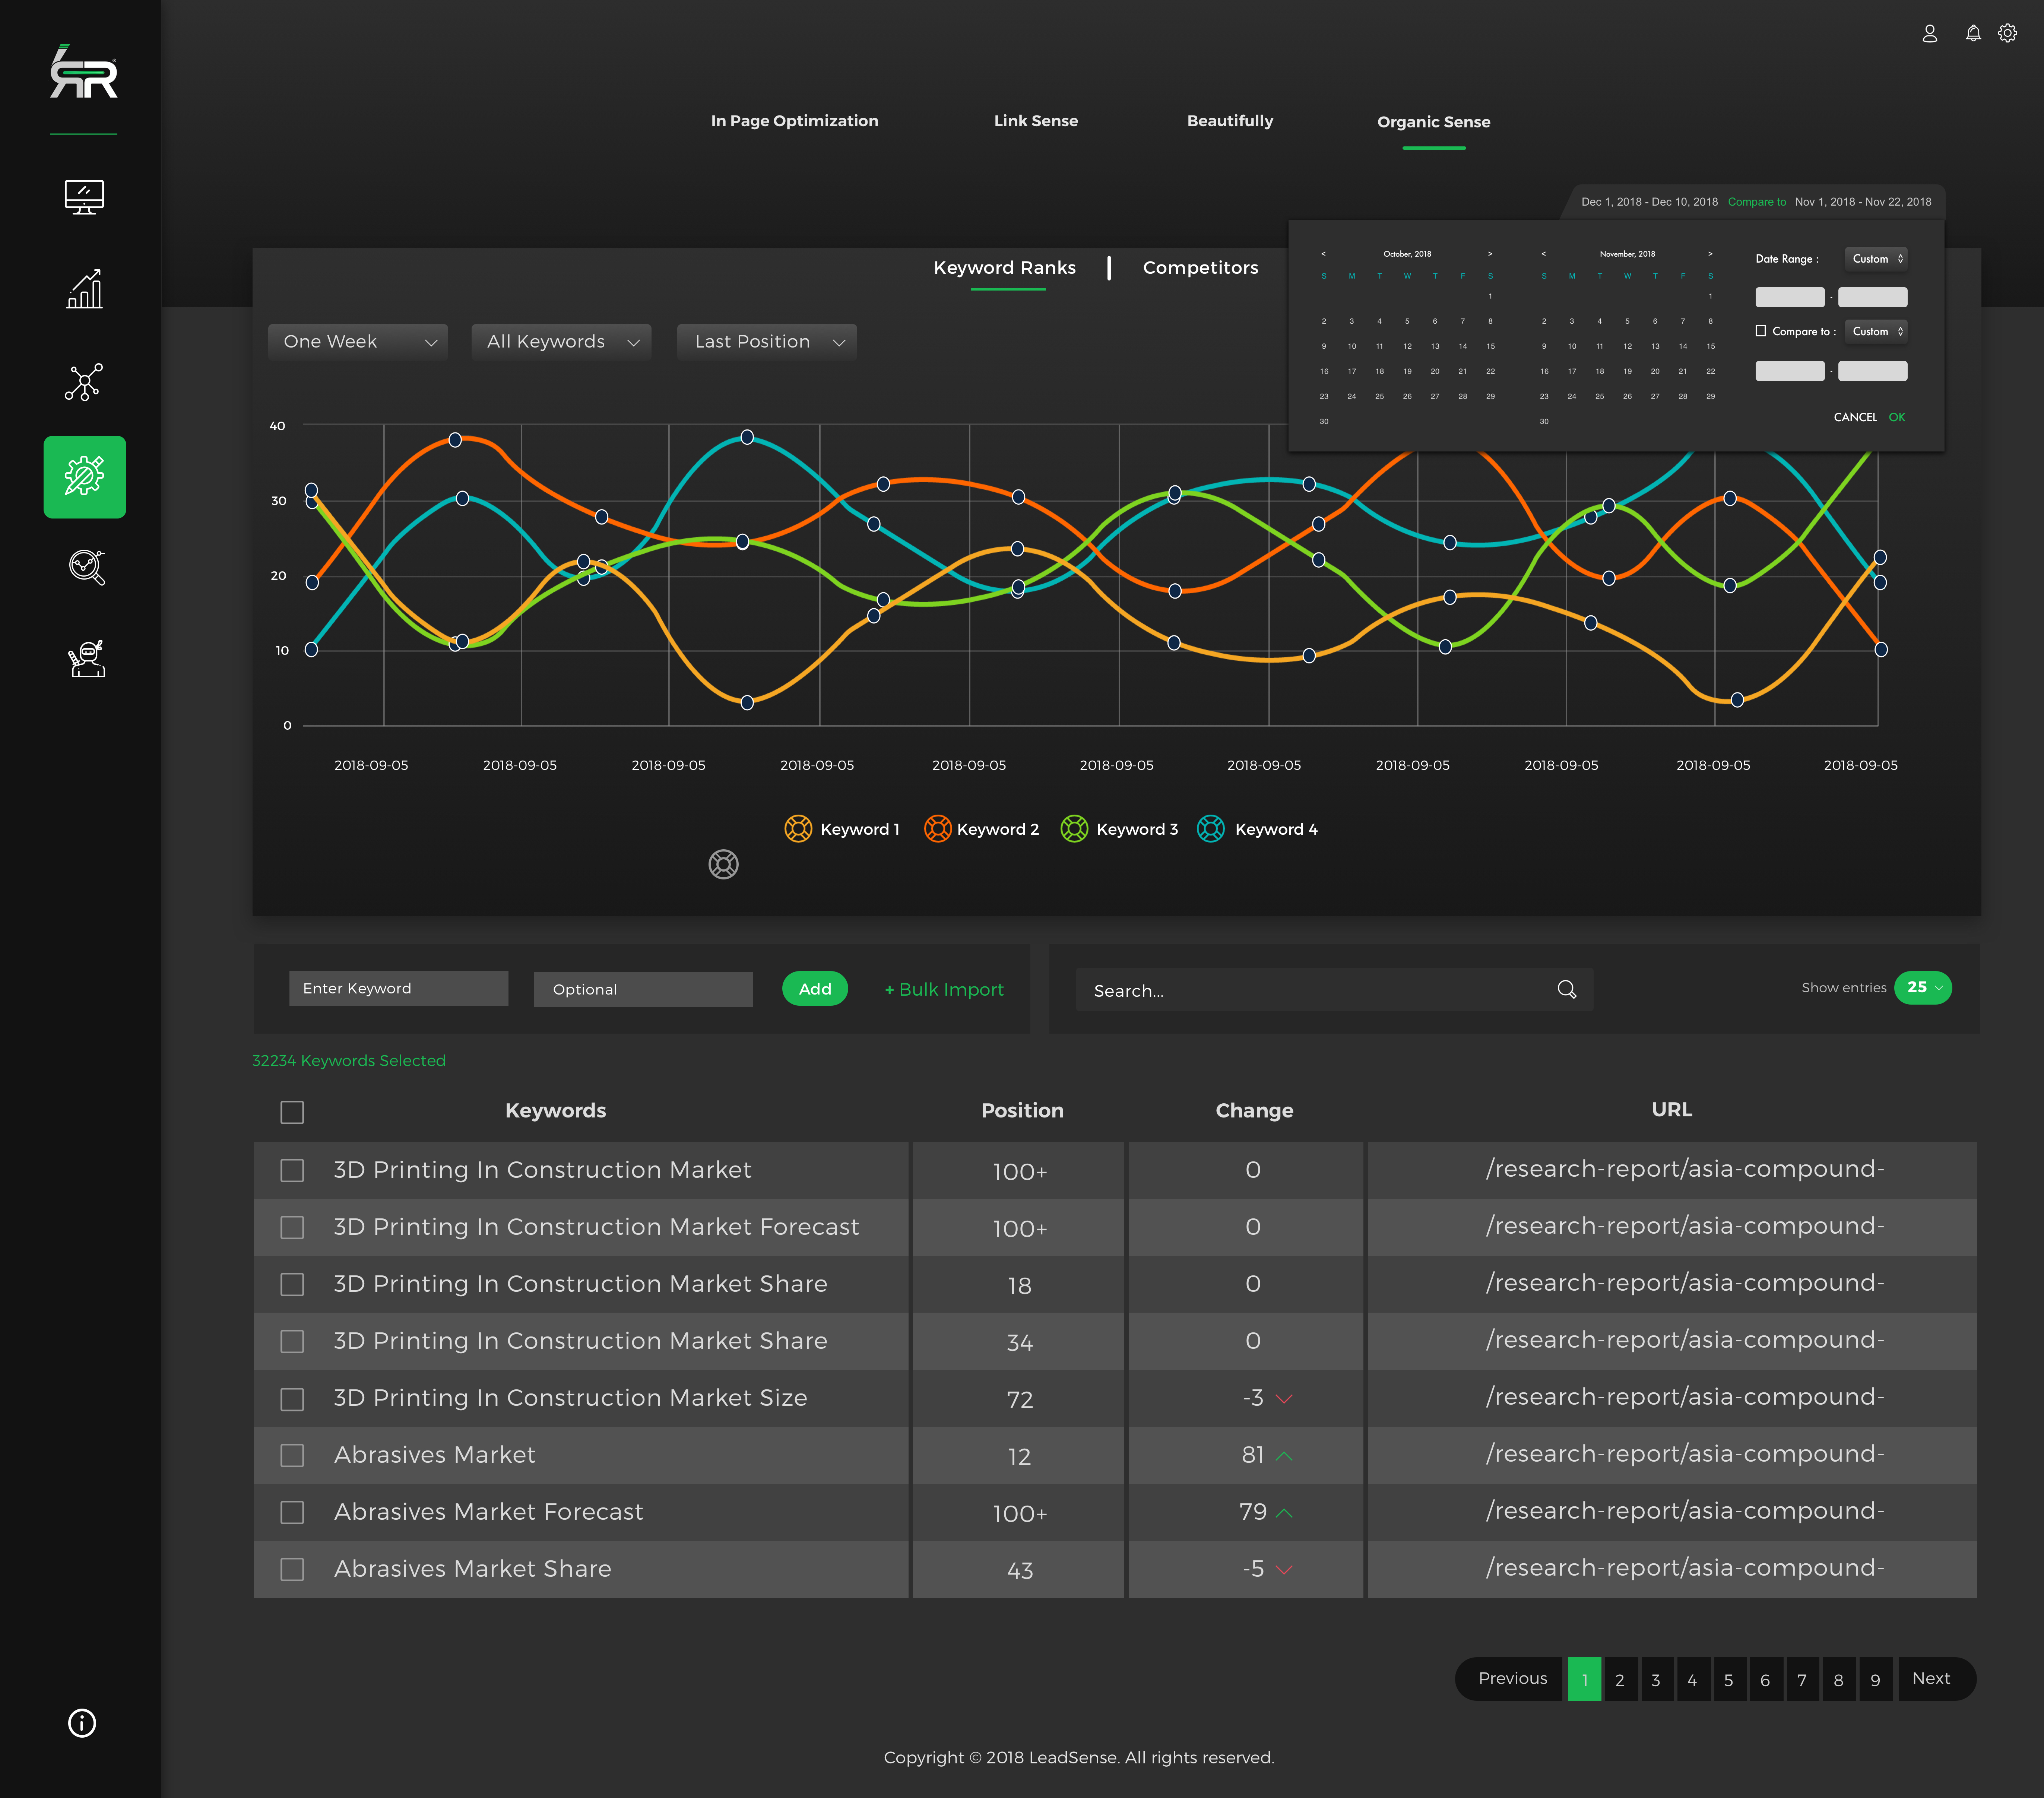
Task: Open the robot analyst sidebar icon
Action: pos(87,659)
